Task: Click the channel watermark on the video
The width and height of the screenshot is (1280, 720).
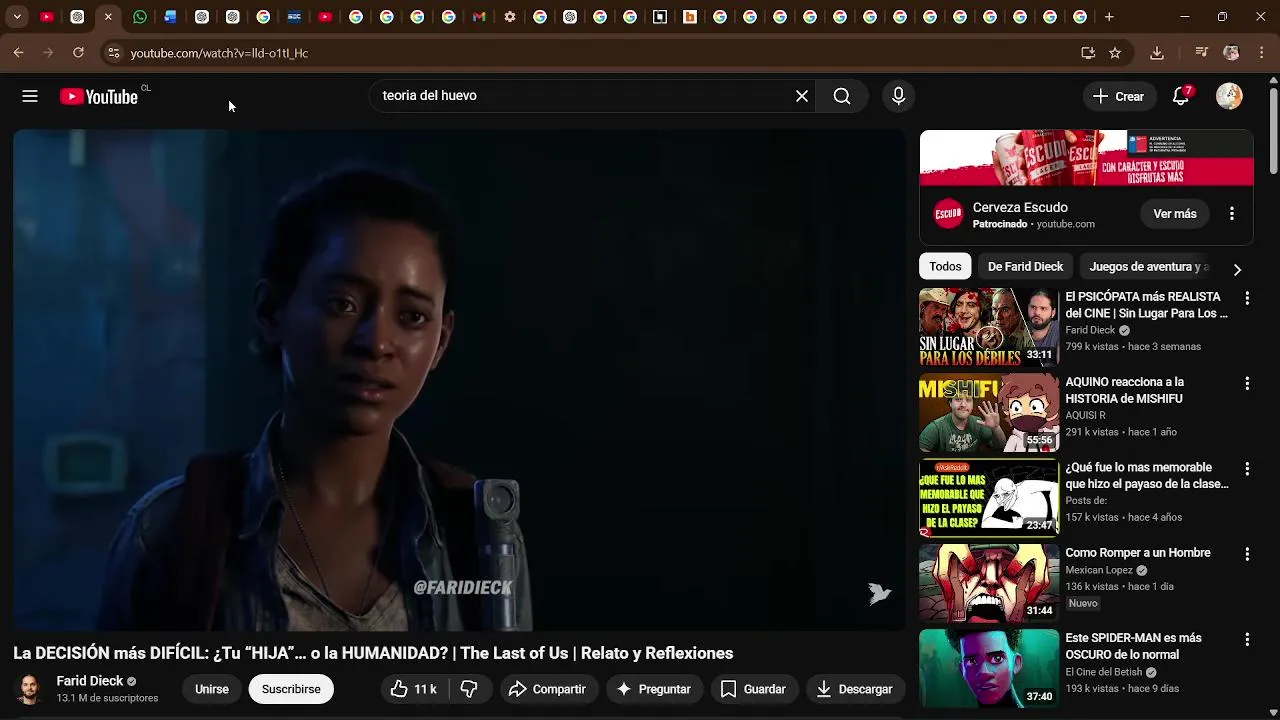Action: 879,593
